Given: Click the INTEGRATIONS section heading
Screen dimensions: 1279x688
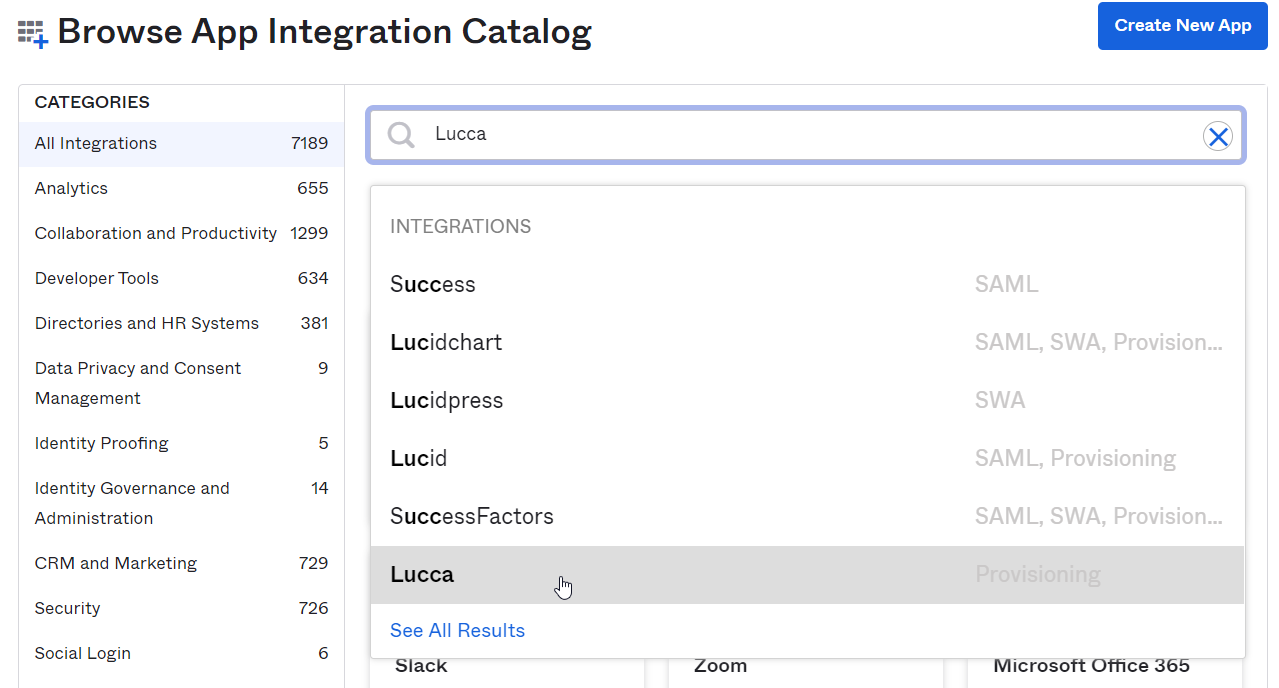Looking at the screenshot, I should pyautogui.click(x=460, y=227).
